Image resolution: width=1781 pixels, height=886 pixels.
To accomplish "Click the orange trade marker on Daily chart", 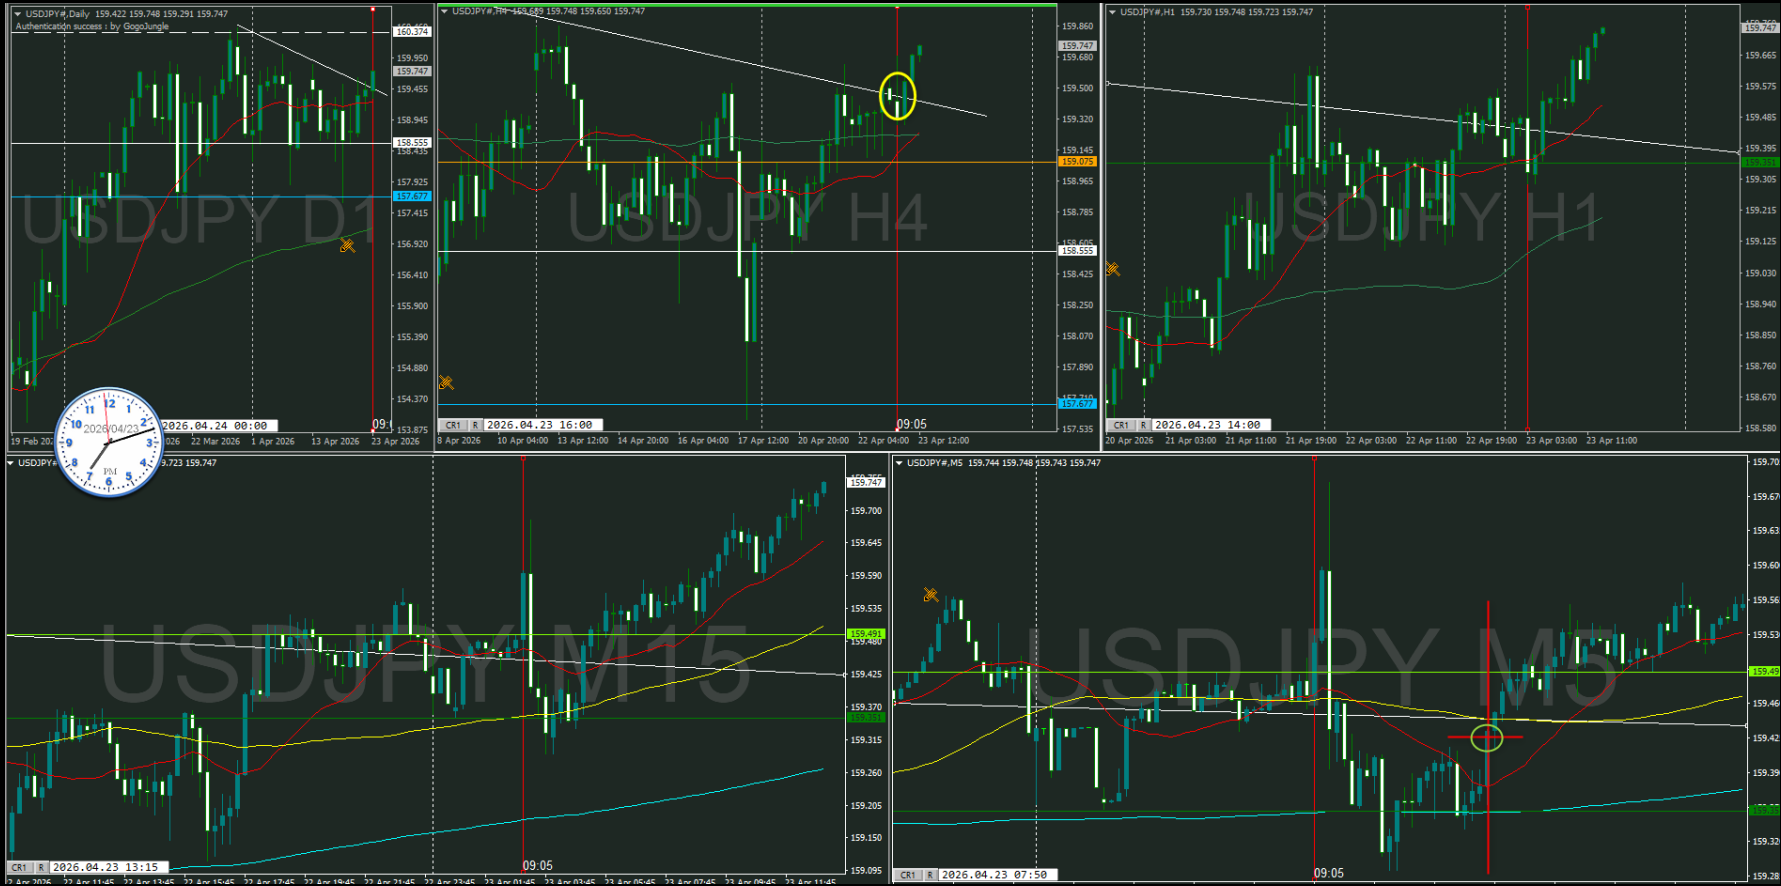I will coord(347,245).
